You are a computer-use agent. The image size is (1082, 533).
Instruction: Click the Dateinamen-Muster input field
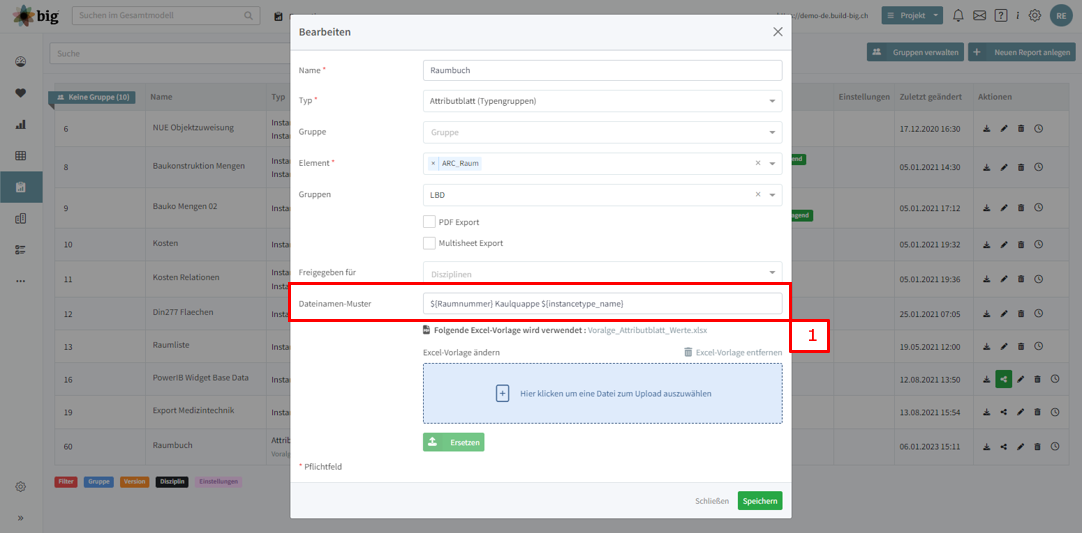coord(602,304)
